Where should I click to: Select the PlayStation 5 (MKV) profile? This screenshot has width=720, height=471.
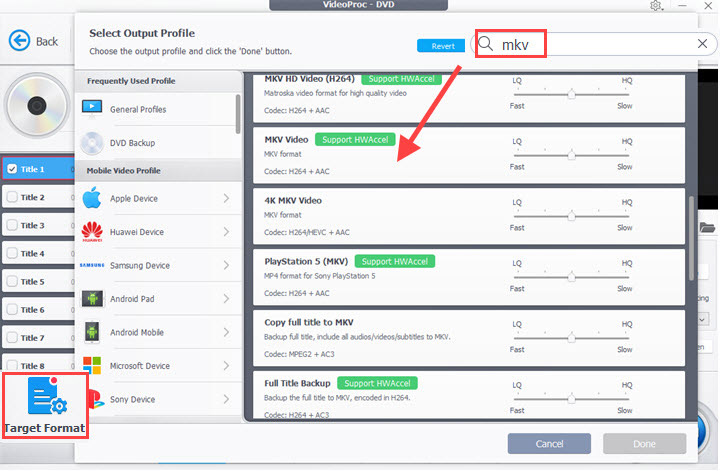[469, 277]
